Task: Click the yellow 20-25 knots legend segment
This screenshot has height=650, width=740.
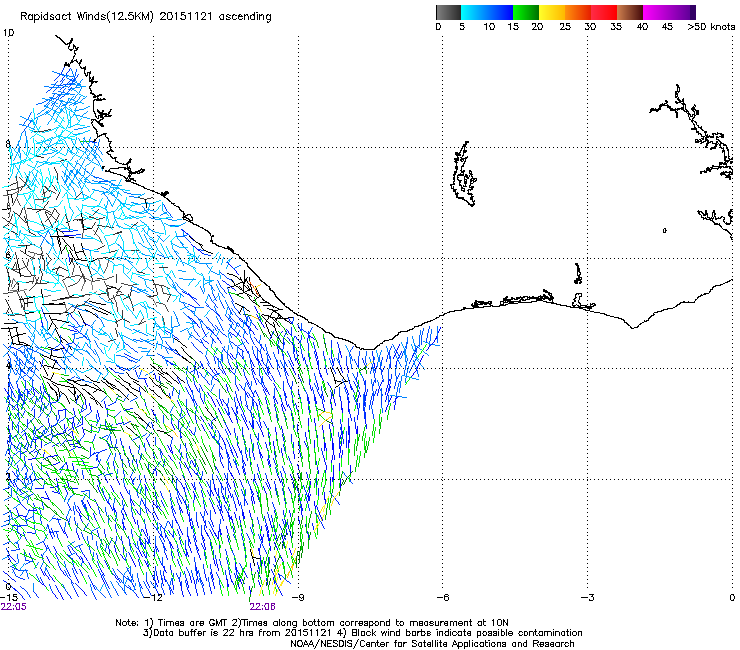Action: tap(552, 12)
